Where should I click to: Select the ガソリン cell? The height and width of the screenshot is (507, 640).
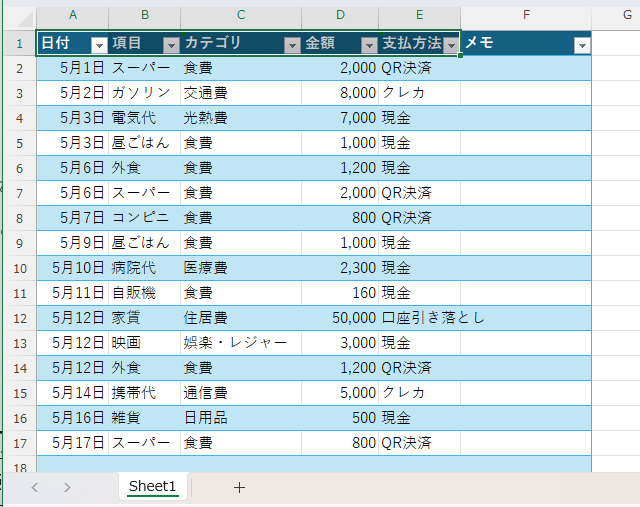click(145, 93)
